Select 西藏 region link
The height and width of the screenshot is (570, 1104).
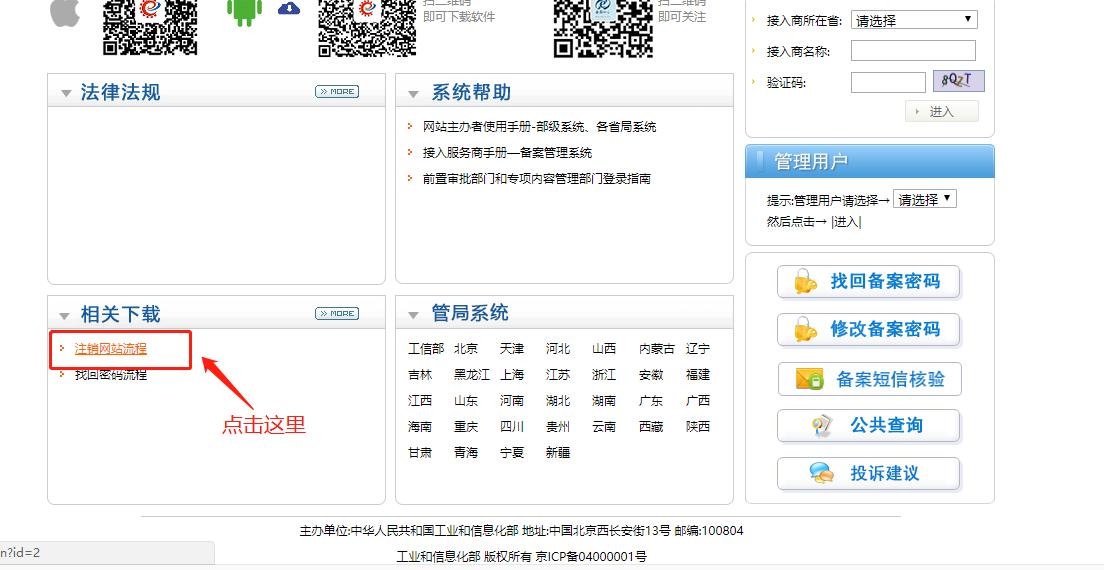(x=651, y=426)
